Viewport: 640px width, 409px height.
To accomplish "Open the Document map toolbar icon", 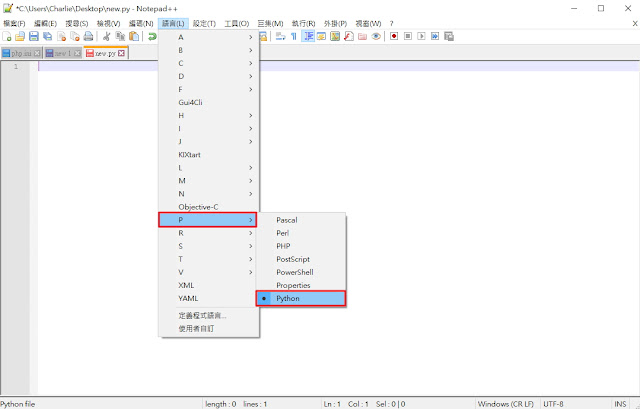I will (335, 36).
